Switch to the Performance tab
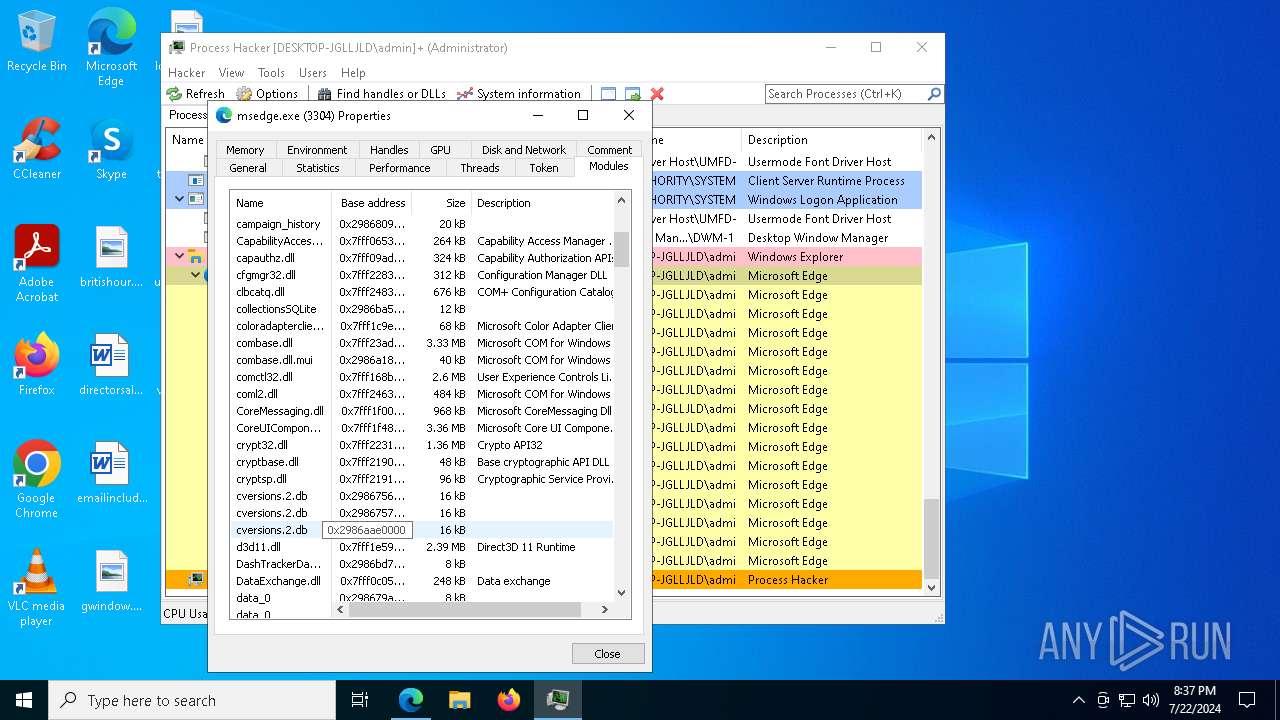This screenshot has height=720, width=1280. (x=399, y=168)
